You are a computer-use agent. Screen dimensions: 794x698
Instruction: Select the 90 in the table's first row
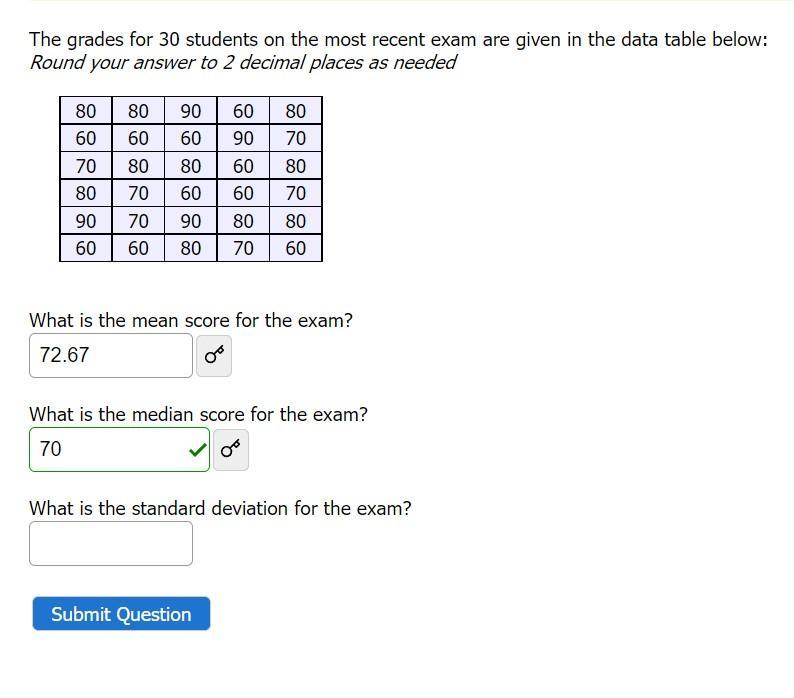click(x=190, y=111)
